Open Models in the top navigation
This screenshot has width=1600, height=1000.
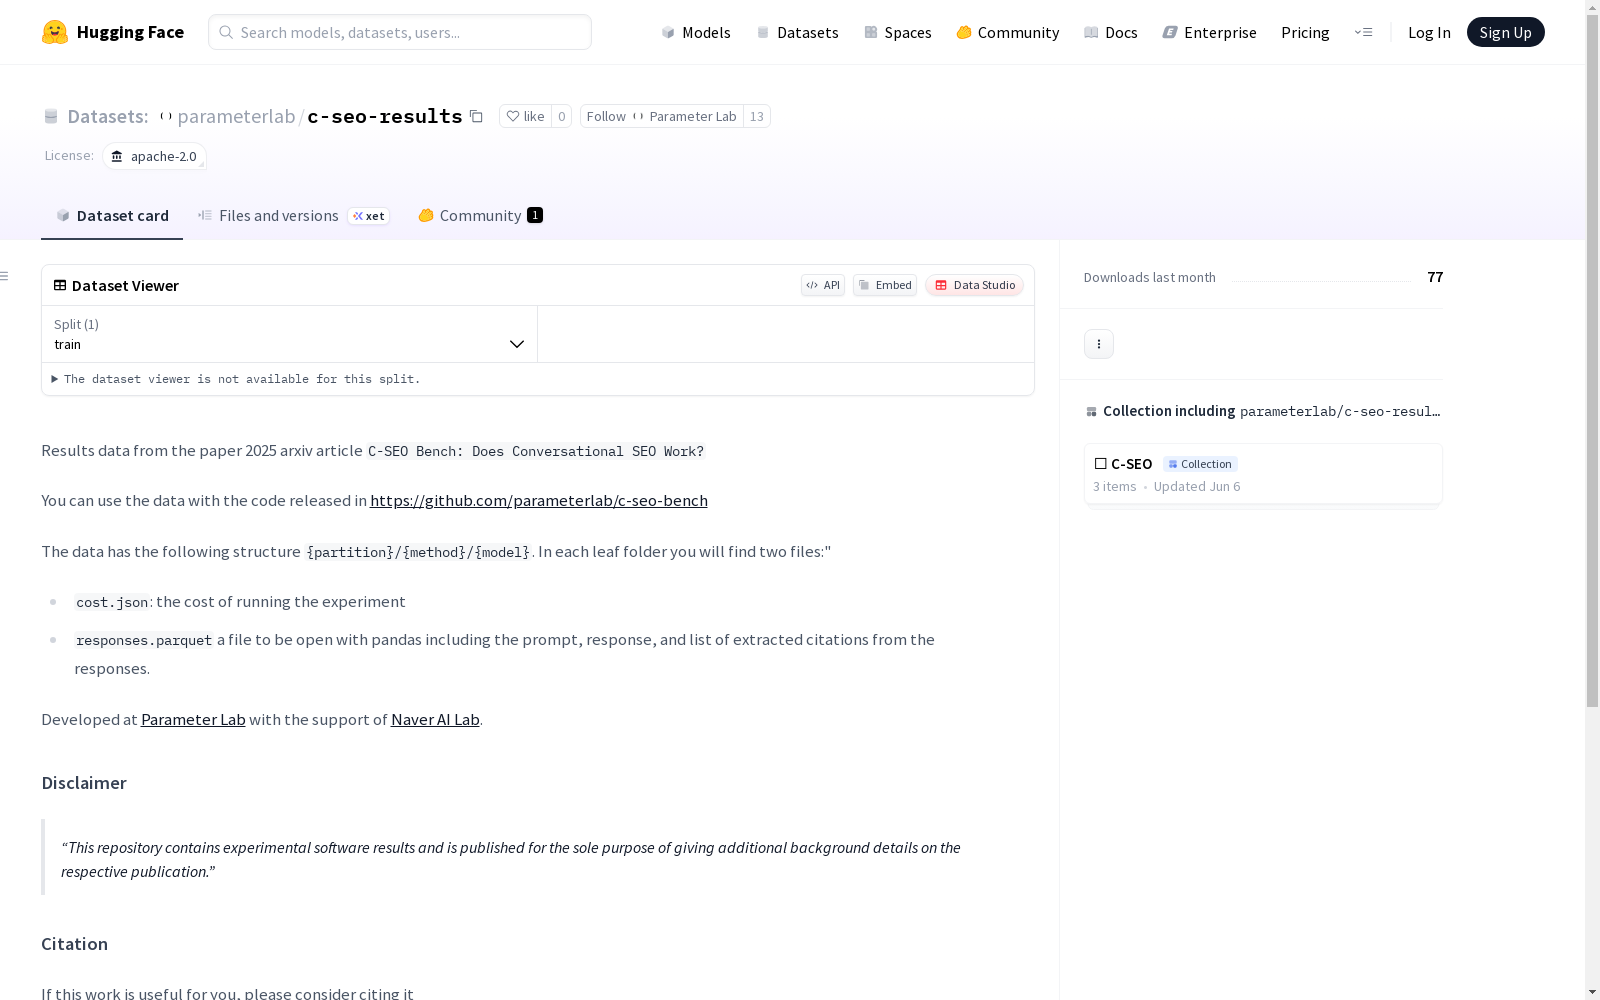[696, 32]
